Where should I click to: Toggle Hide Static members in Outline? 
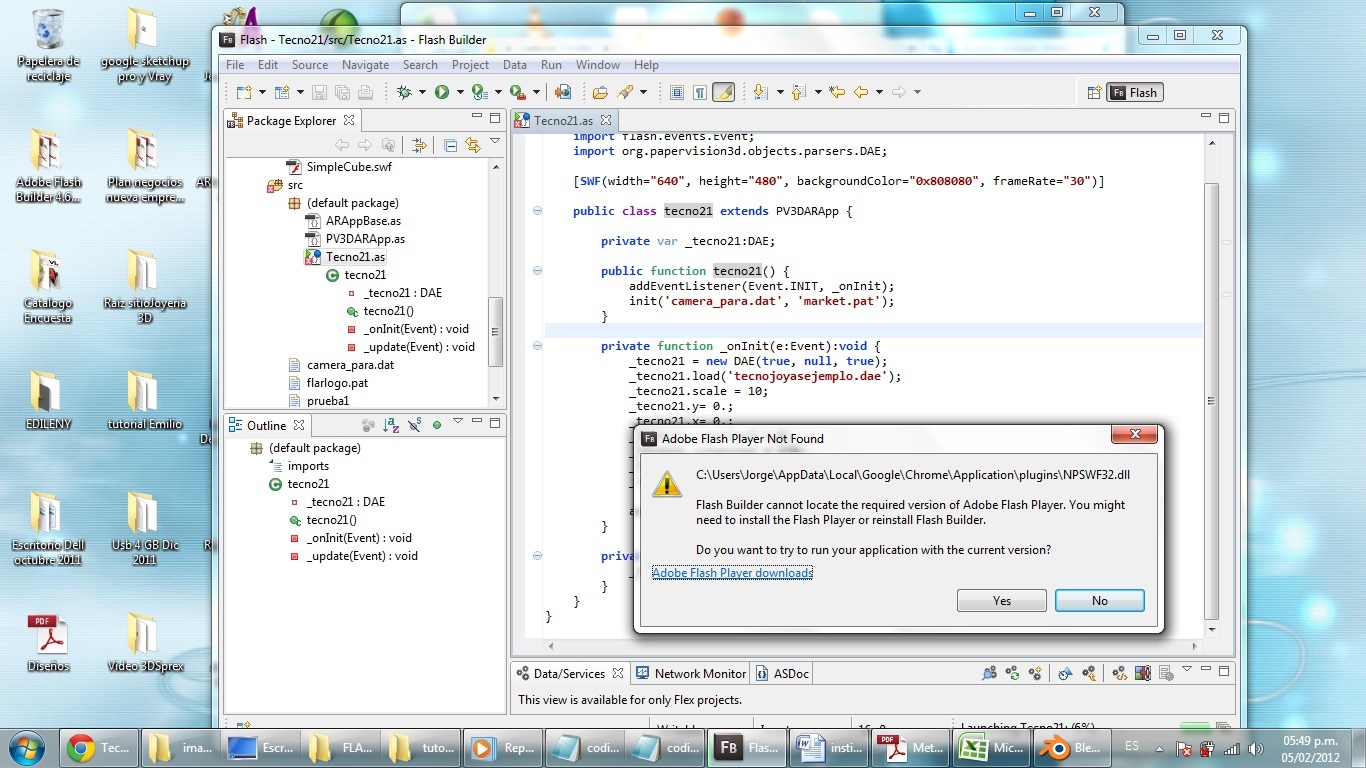[x=415, y=425]
